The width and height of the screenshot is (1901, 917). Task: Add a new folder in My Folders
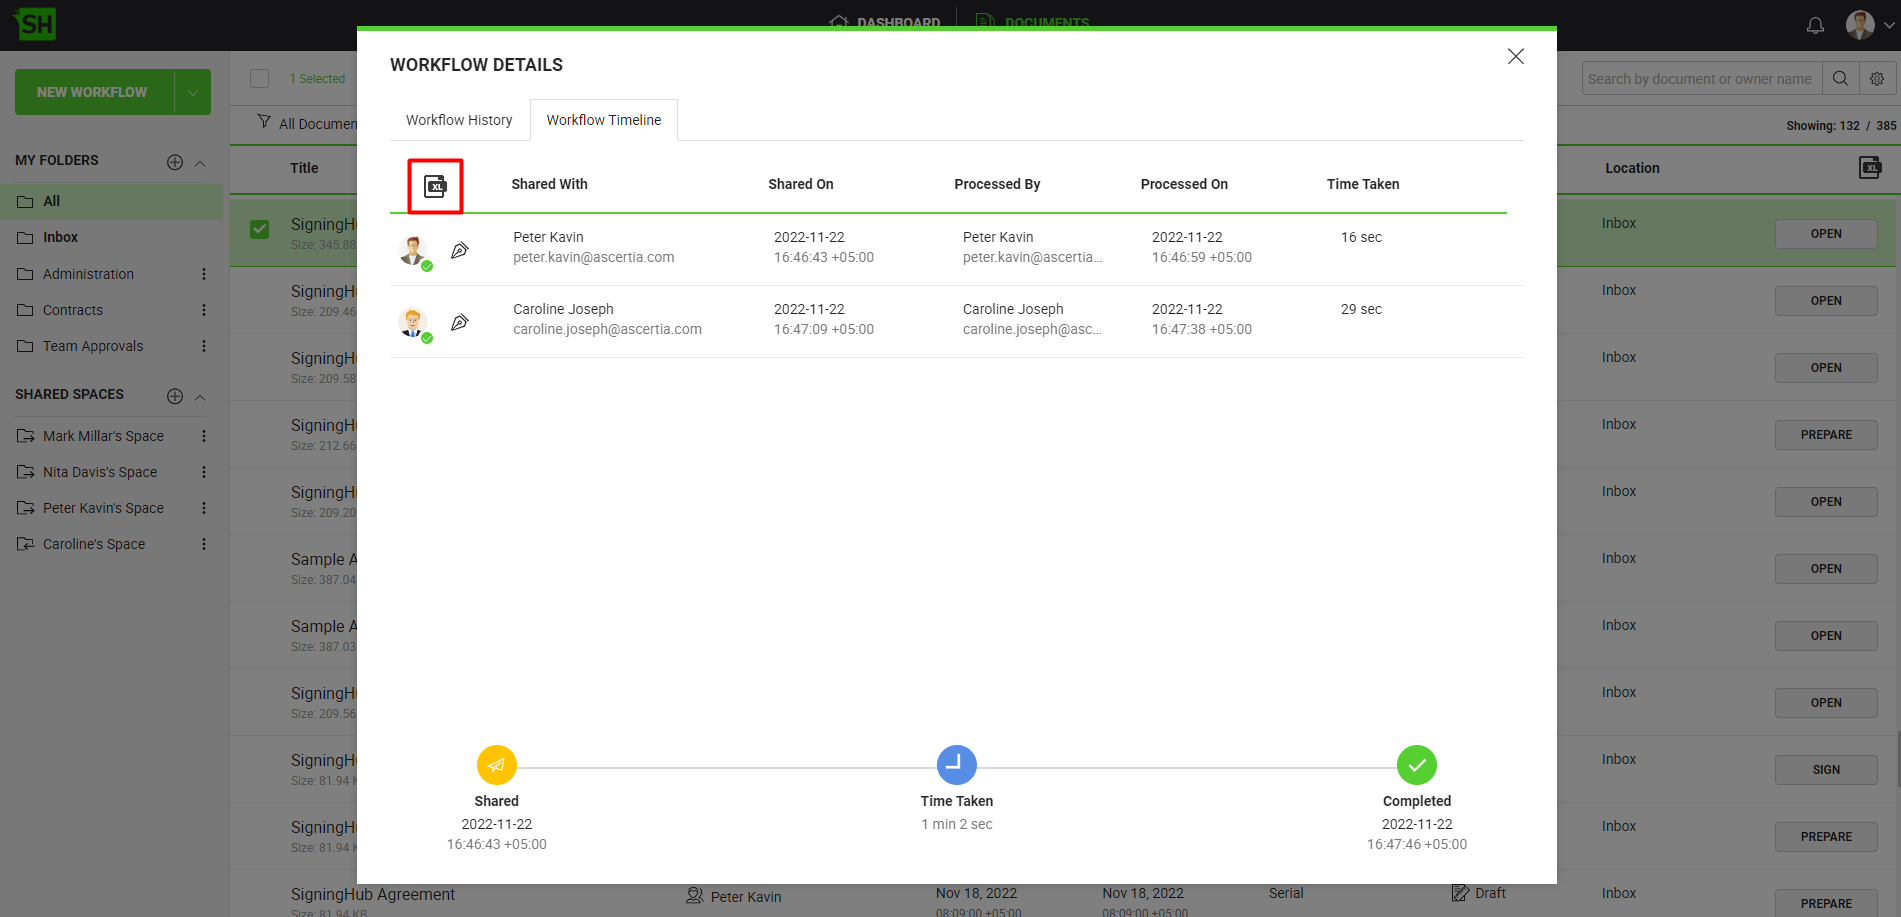[x=175, y=162]
